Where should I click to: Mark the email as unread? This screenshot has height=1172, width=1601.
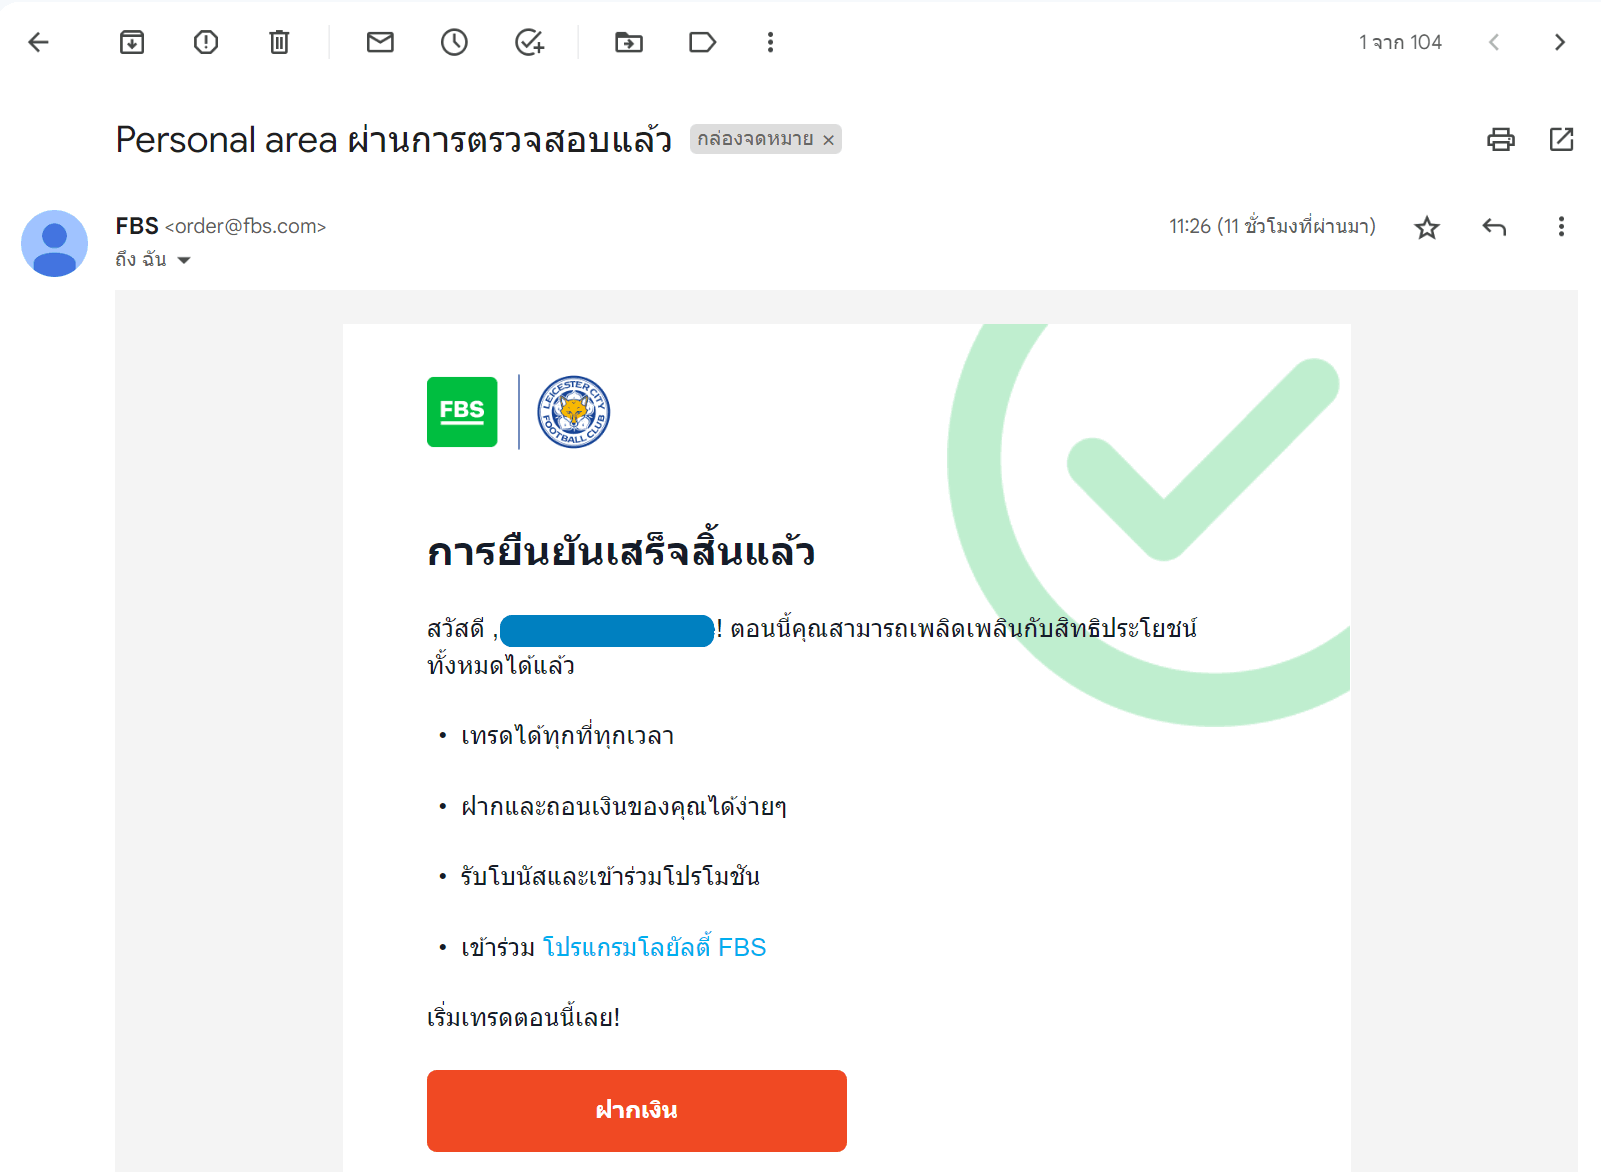click(x=380, y=42)
